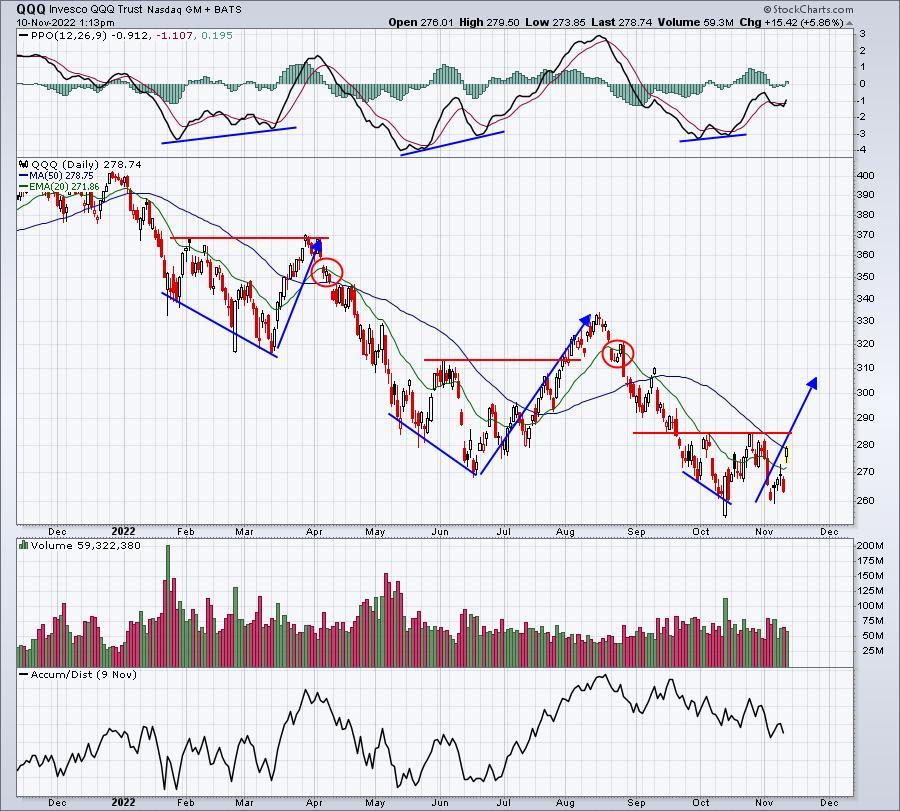Click the 260 price axis label

pos(867,500)
